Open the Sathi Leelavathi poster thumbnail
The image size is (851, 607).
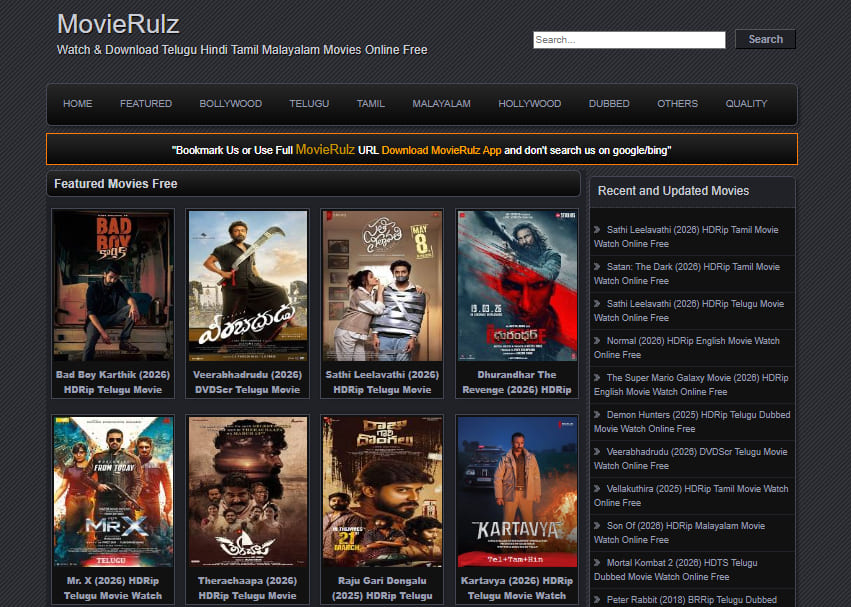click(382, 286)
